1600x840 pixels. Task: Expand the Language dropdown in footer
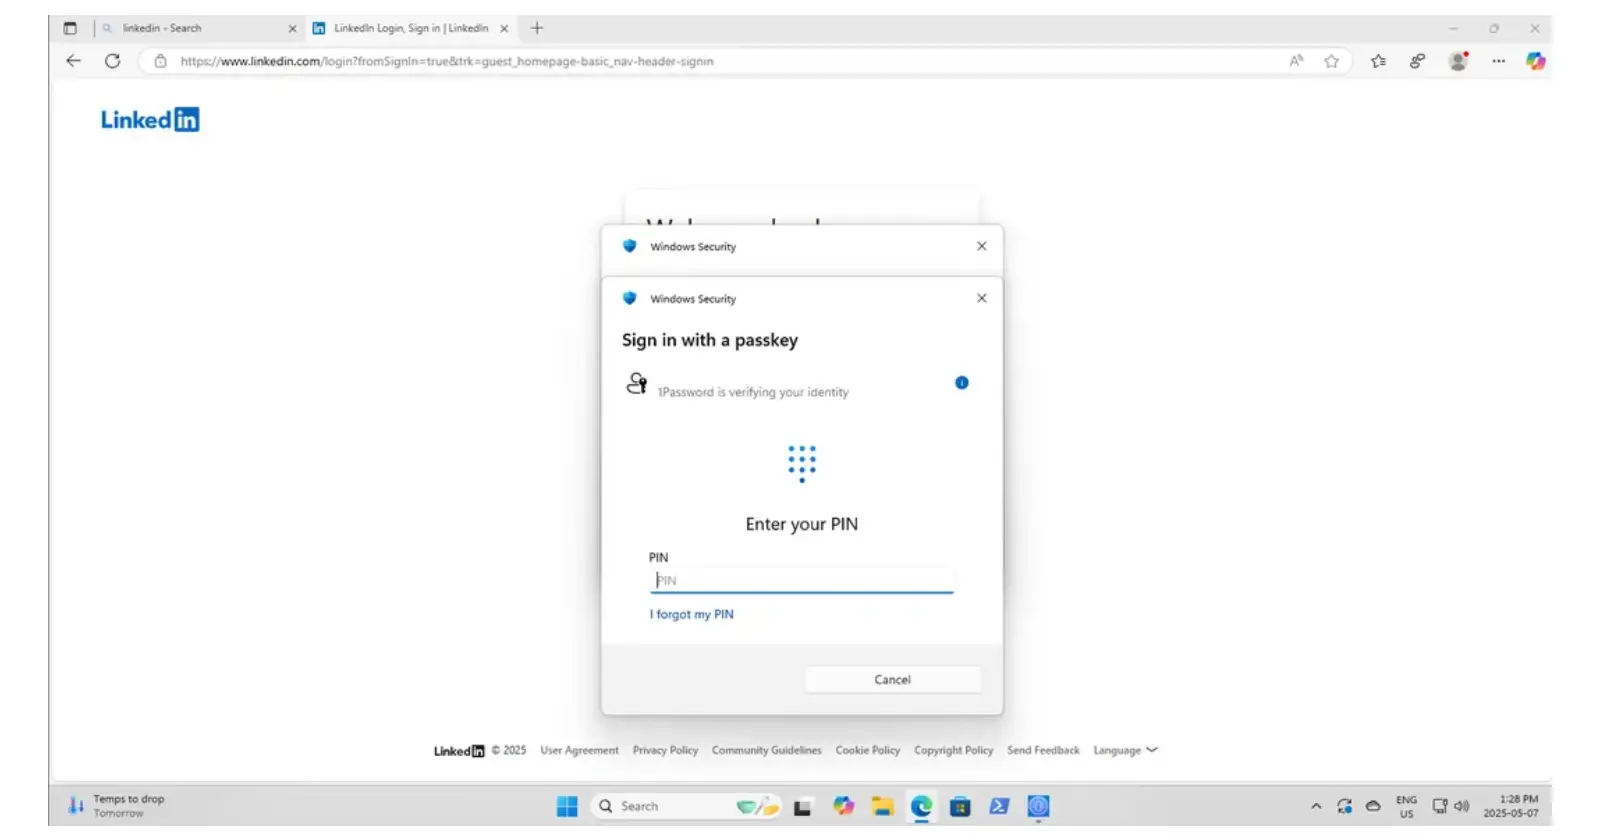(x=1125, y=750)
